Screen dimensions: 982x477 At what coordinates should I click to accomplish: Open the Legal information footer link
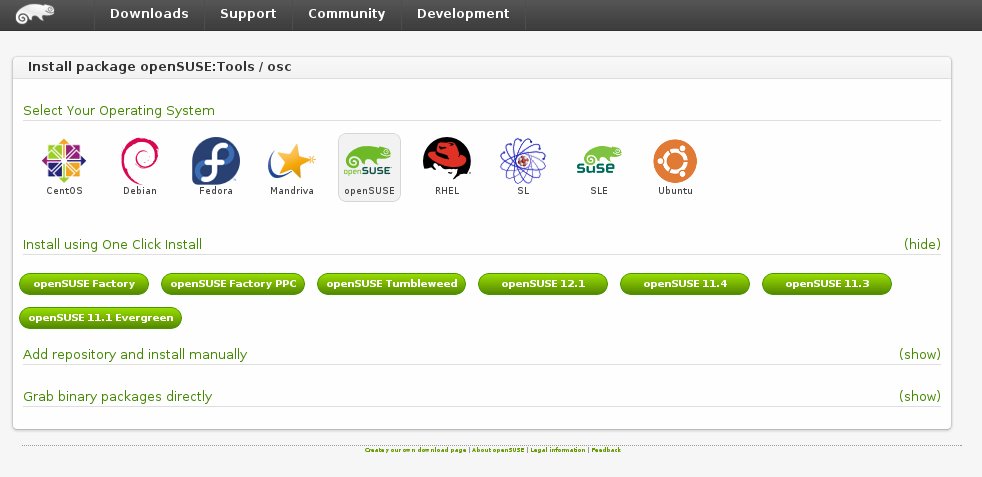(x=557, y=450)
